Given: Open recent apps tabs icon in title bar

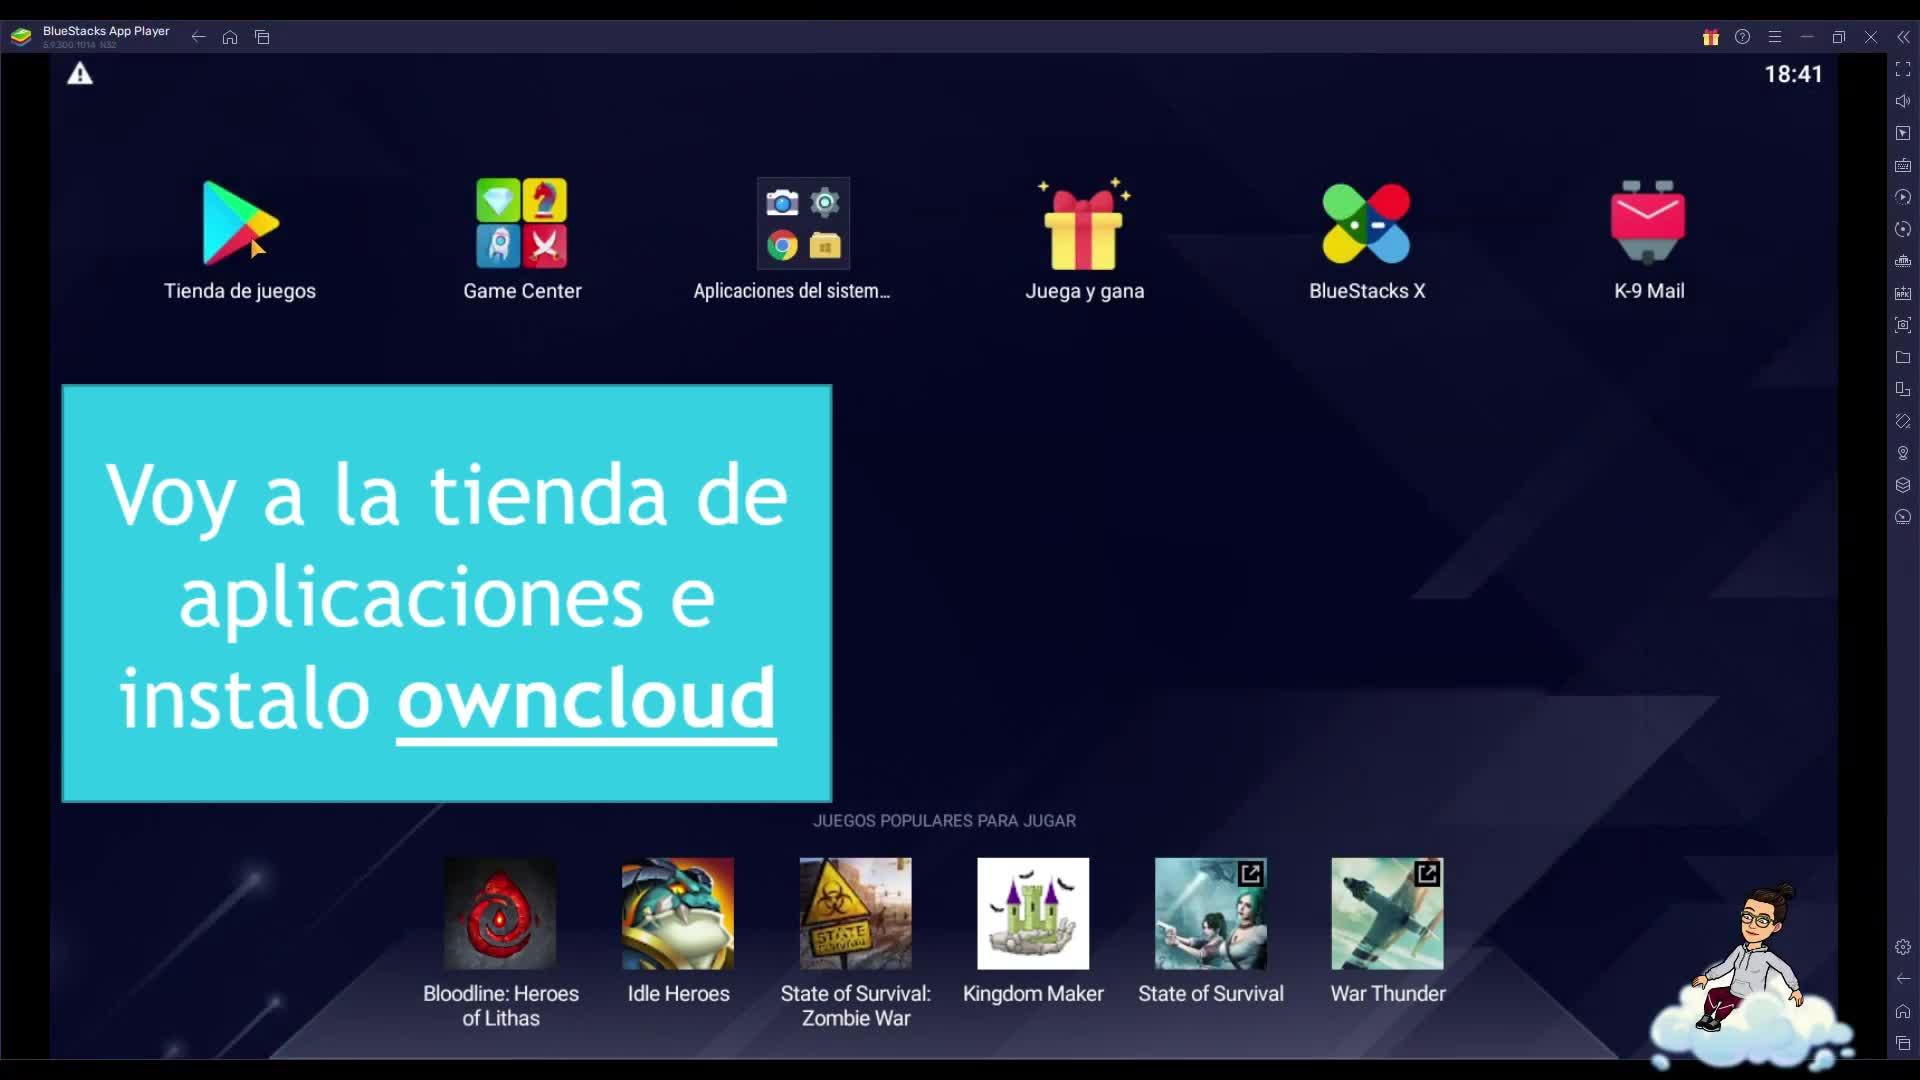Looking at the screenshot, I should pyautogui.click(x=262, y=37).
